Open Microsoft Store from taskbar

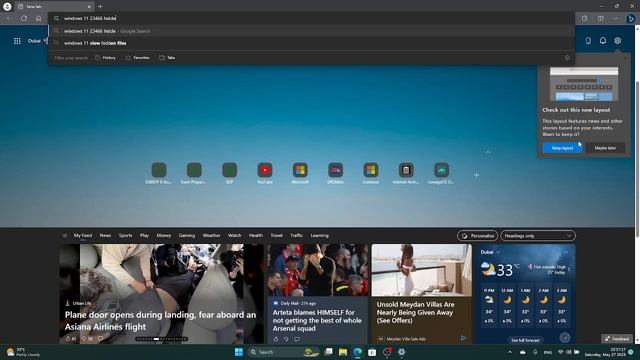372,352
